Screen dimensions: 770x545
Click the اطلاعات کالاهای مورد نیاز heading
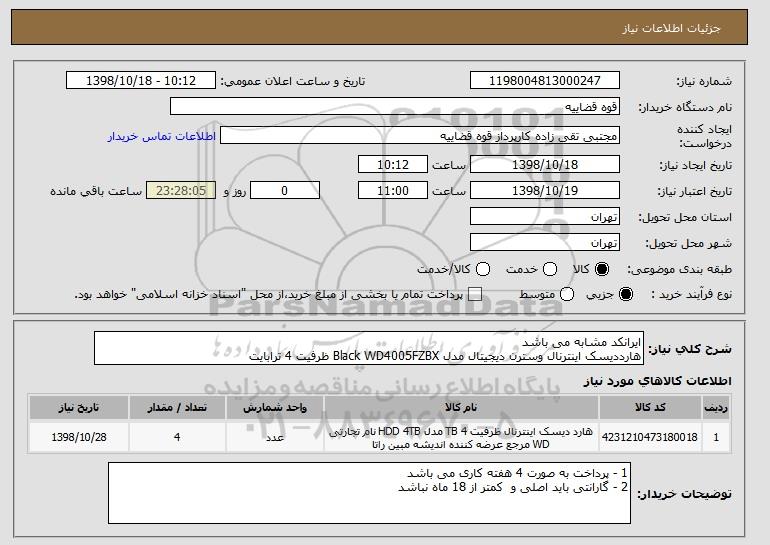click(658, 381)
